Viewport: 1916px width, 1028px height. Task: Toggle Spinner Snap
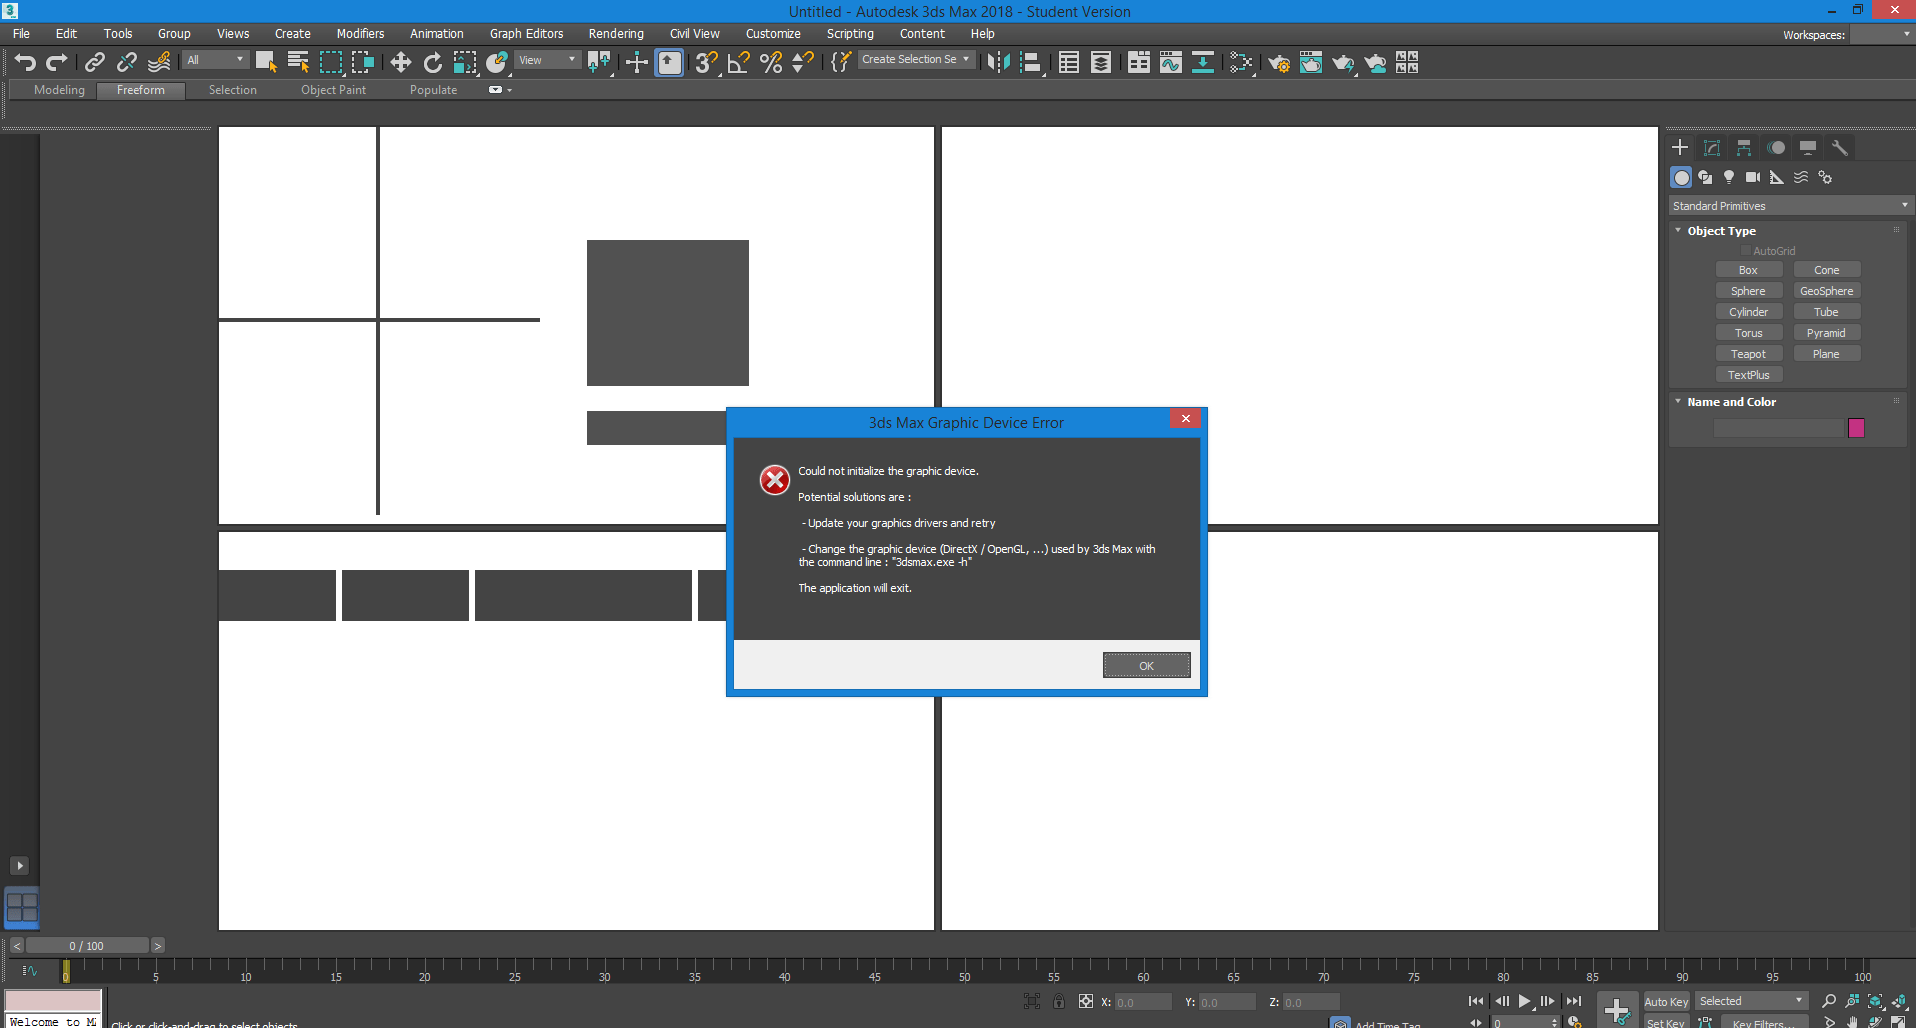pyautogui.click(x=803, y=62)
